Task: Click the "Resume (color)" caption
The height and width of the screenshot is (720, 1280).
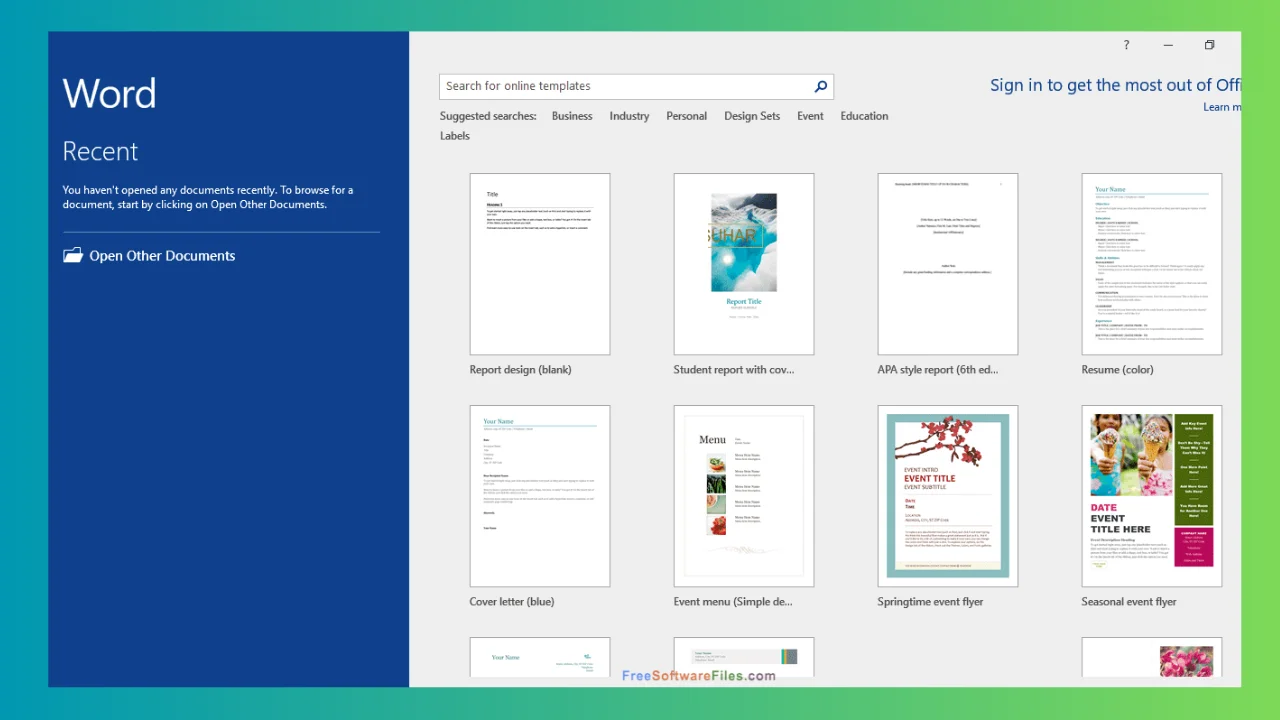Action: [1117, 370]
